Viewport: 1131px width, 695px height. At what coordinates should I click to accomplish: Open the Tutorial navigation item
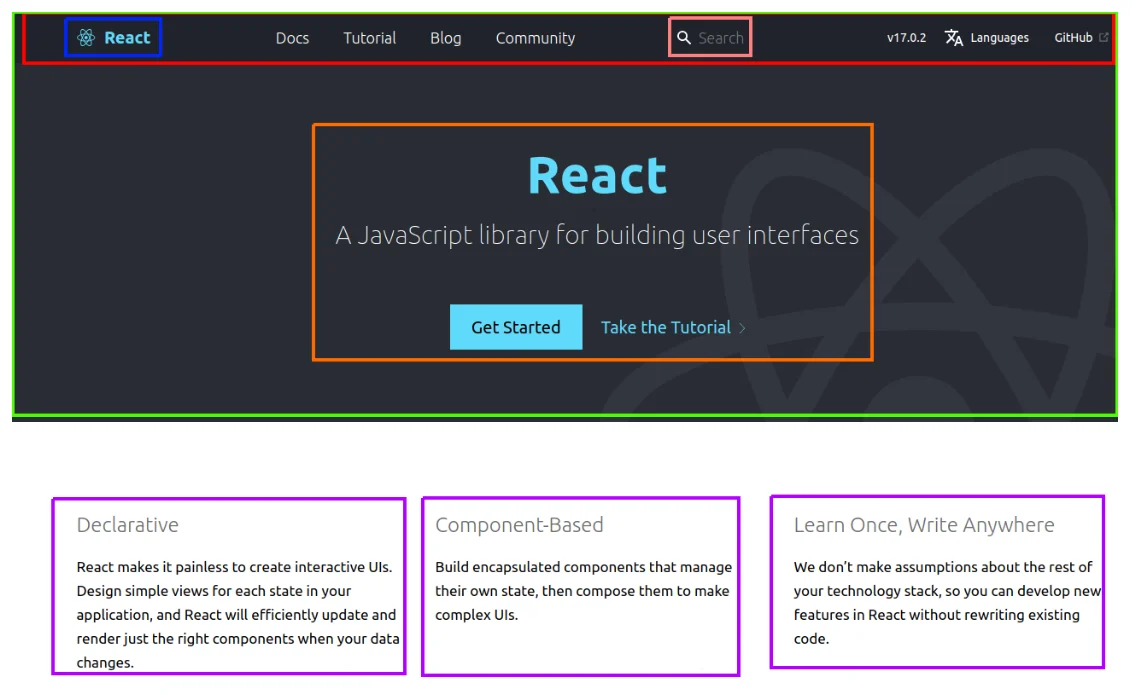[x=369, y=38]
